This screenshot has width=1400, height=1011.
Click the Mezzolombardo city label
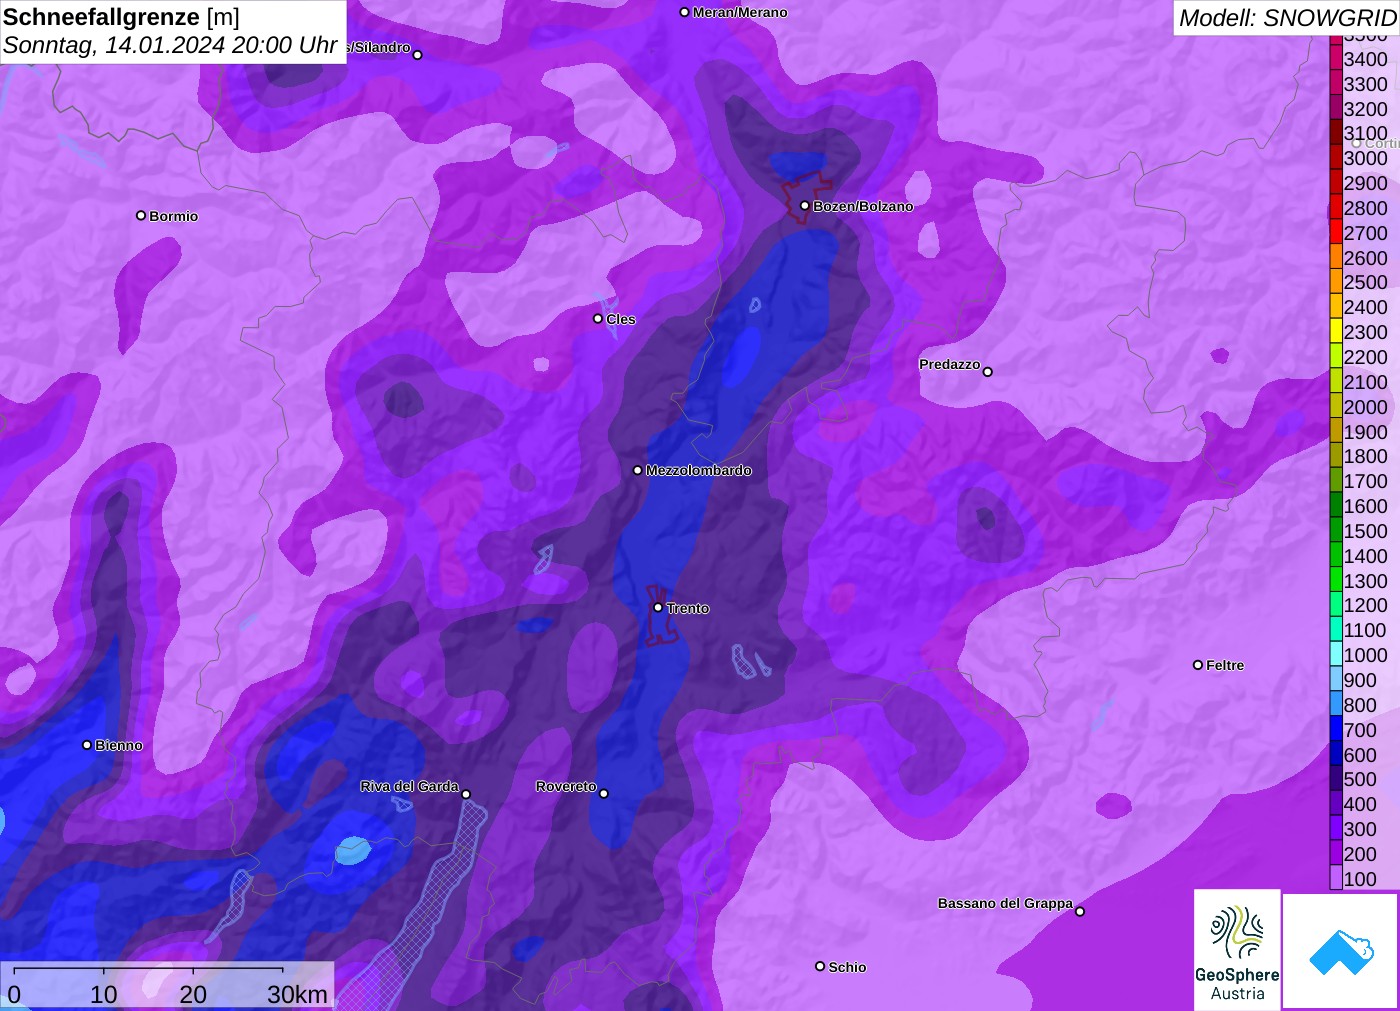click(x=698, y=470)
